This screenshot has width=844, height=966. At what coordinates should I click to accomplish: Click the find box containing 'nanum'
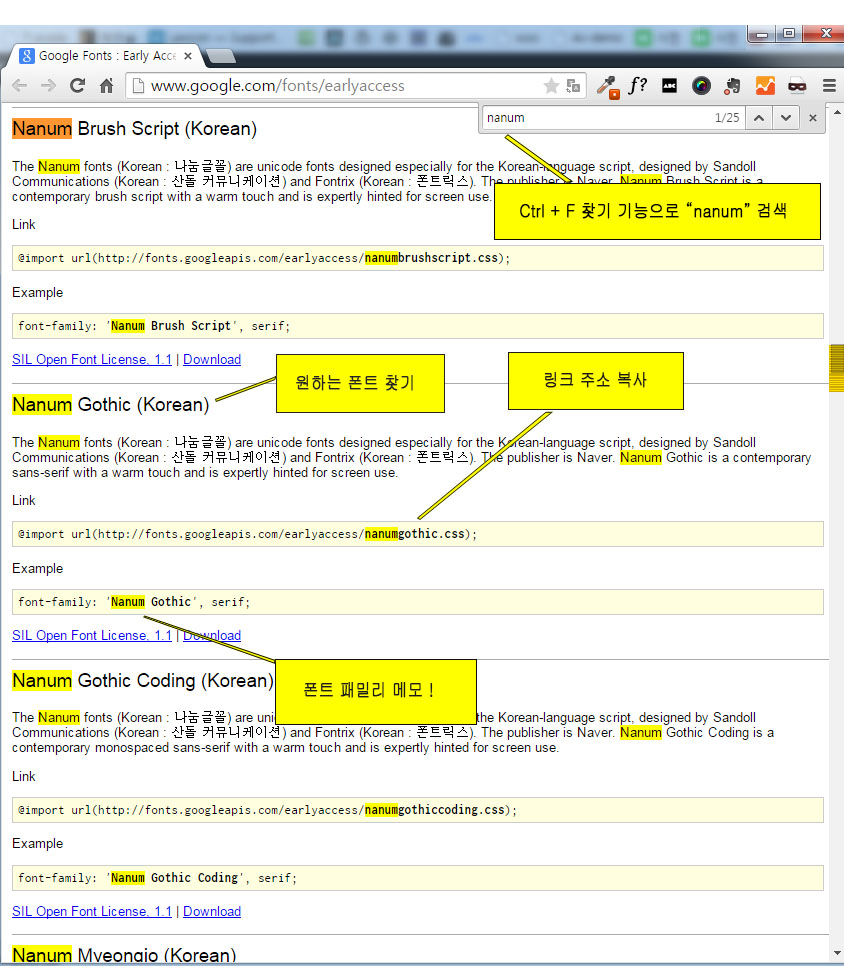[590, 118]
